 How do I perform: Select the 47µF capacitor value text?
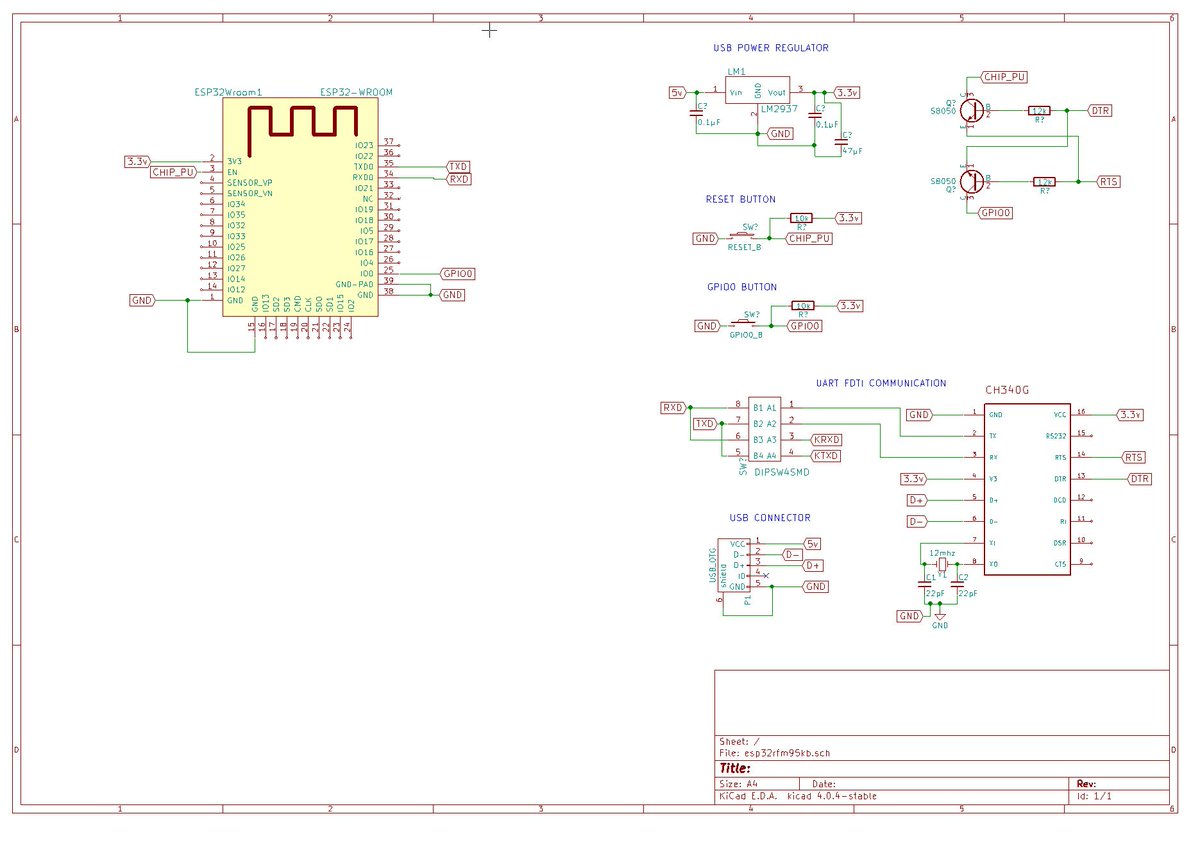click(852, 150)
